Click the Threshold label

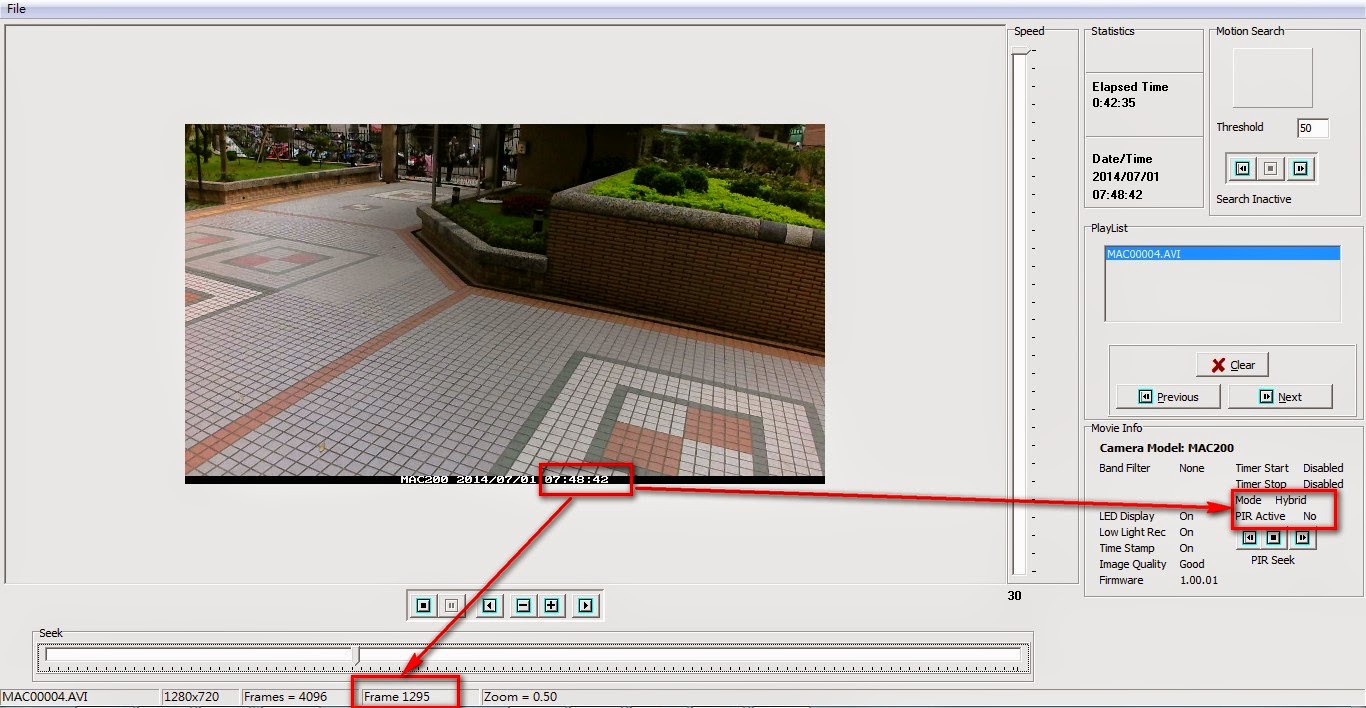pyautogui.click(x=1240, y=127)
